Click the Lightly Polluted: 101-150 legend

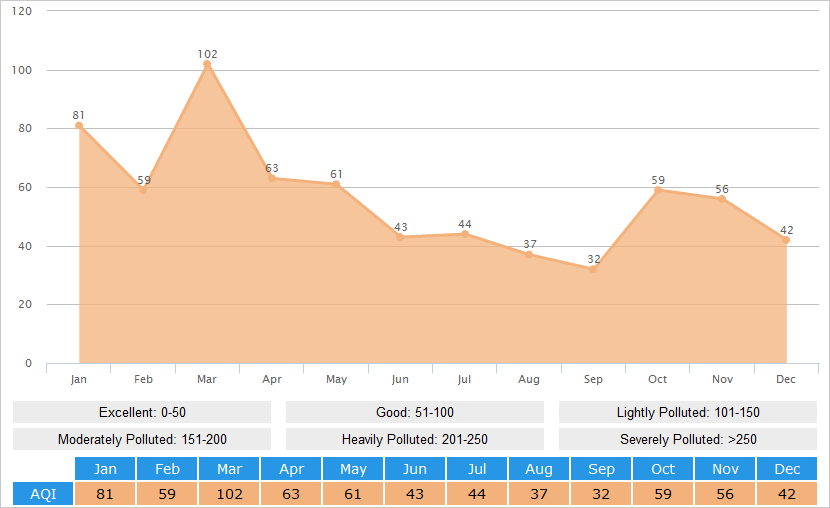pyautogui.click(x=688, y=413)
